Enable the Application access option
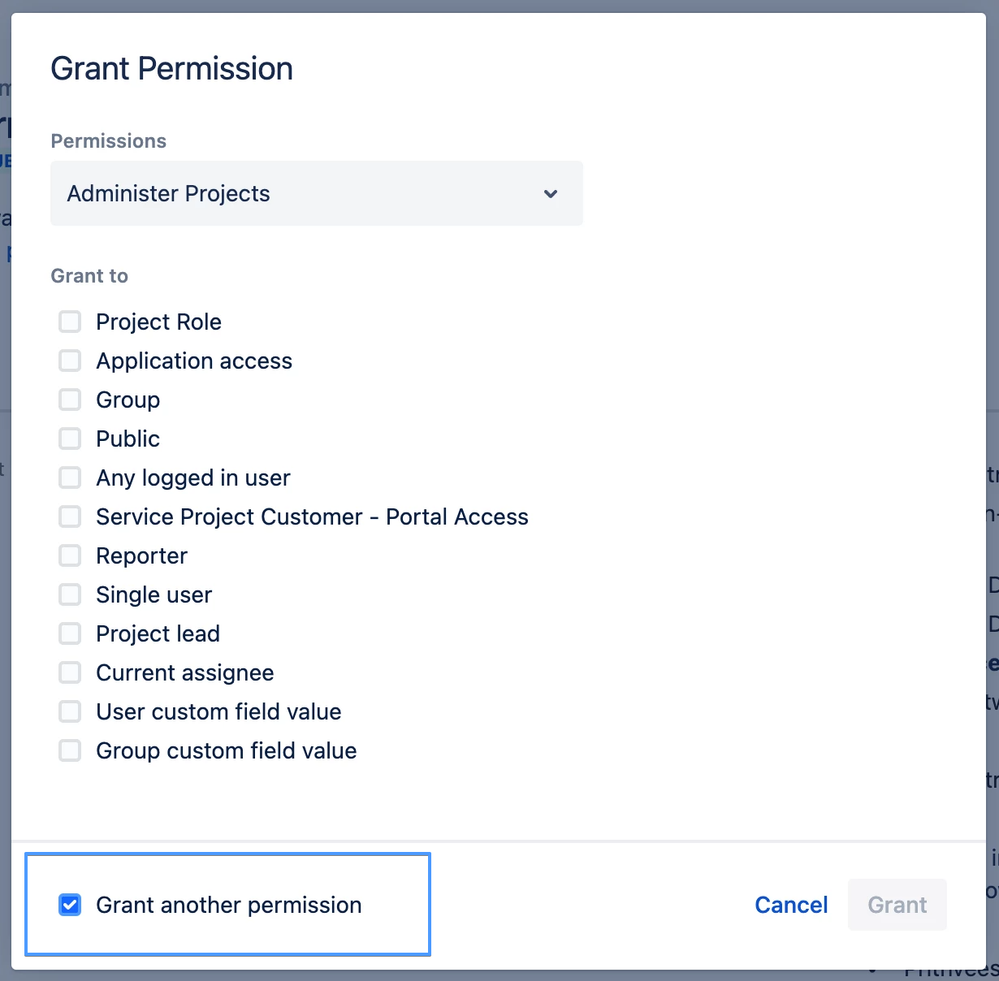The image size is (999, 981). tap(69, 360)
